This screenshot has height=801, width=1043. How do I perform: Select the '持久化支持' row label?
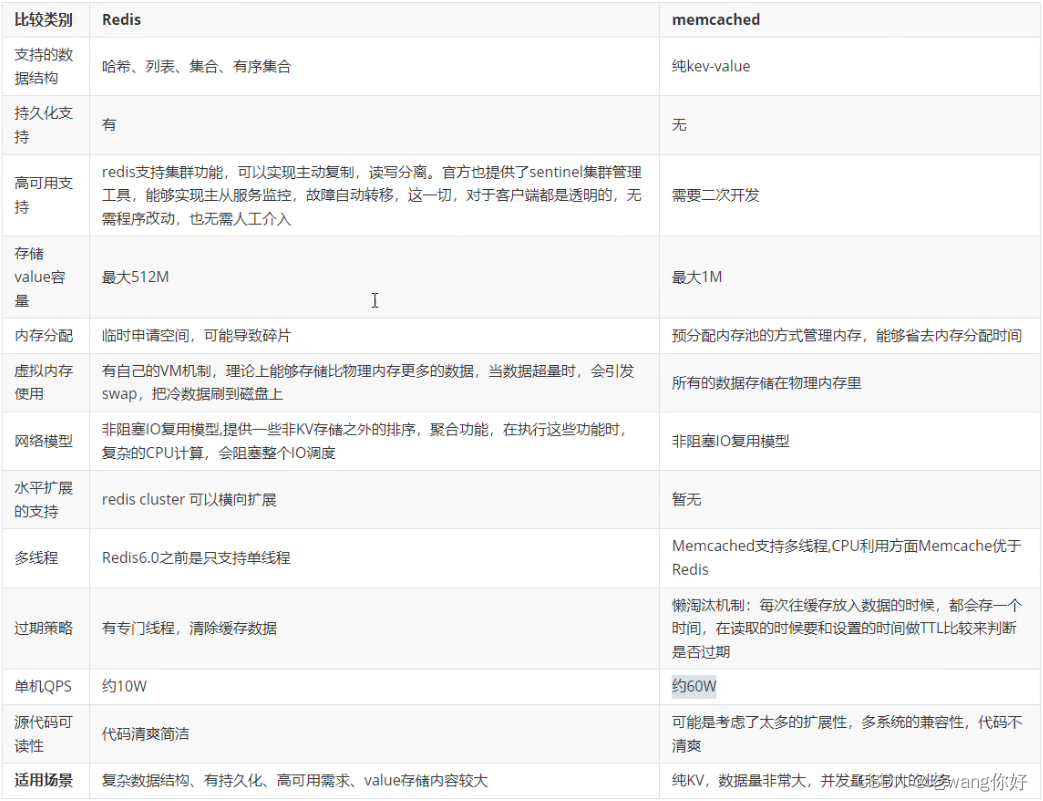coord(43,125)
